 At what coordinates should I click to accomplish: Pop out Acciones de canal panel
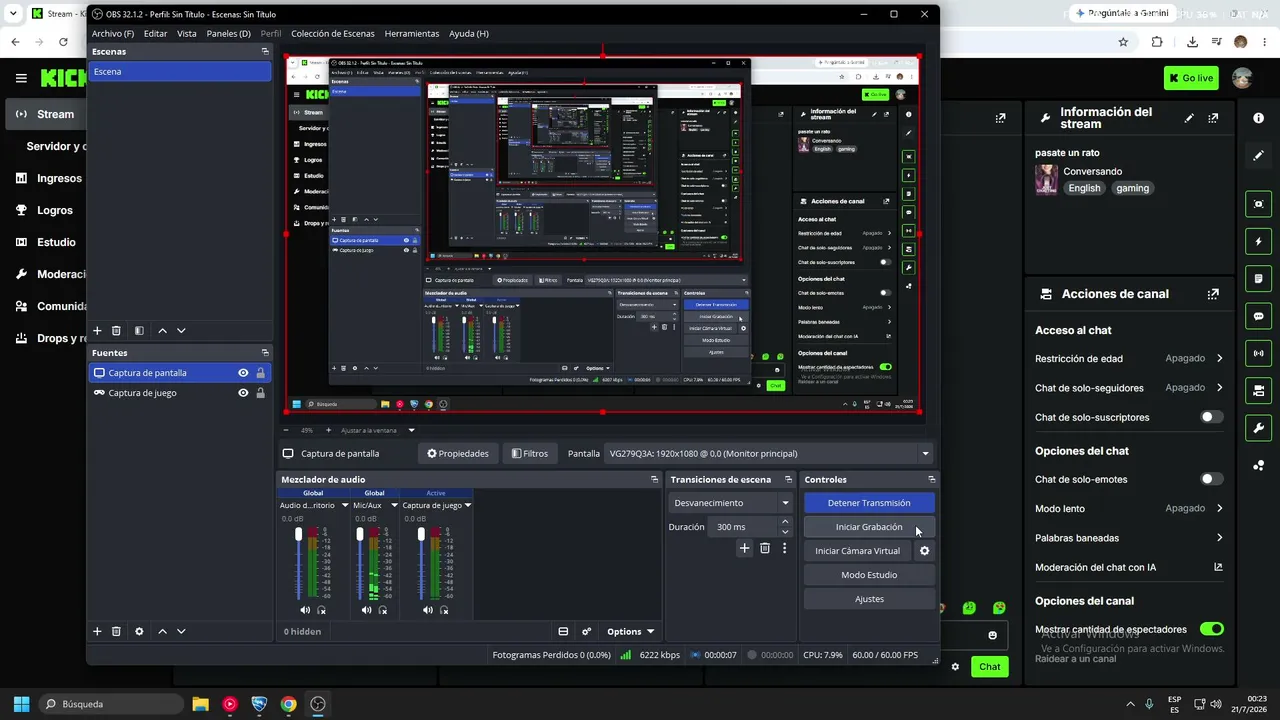(x=1213, y=294)
